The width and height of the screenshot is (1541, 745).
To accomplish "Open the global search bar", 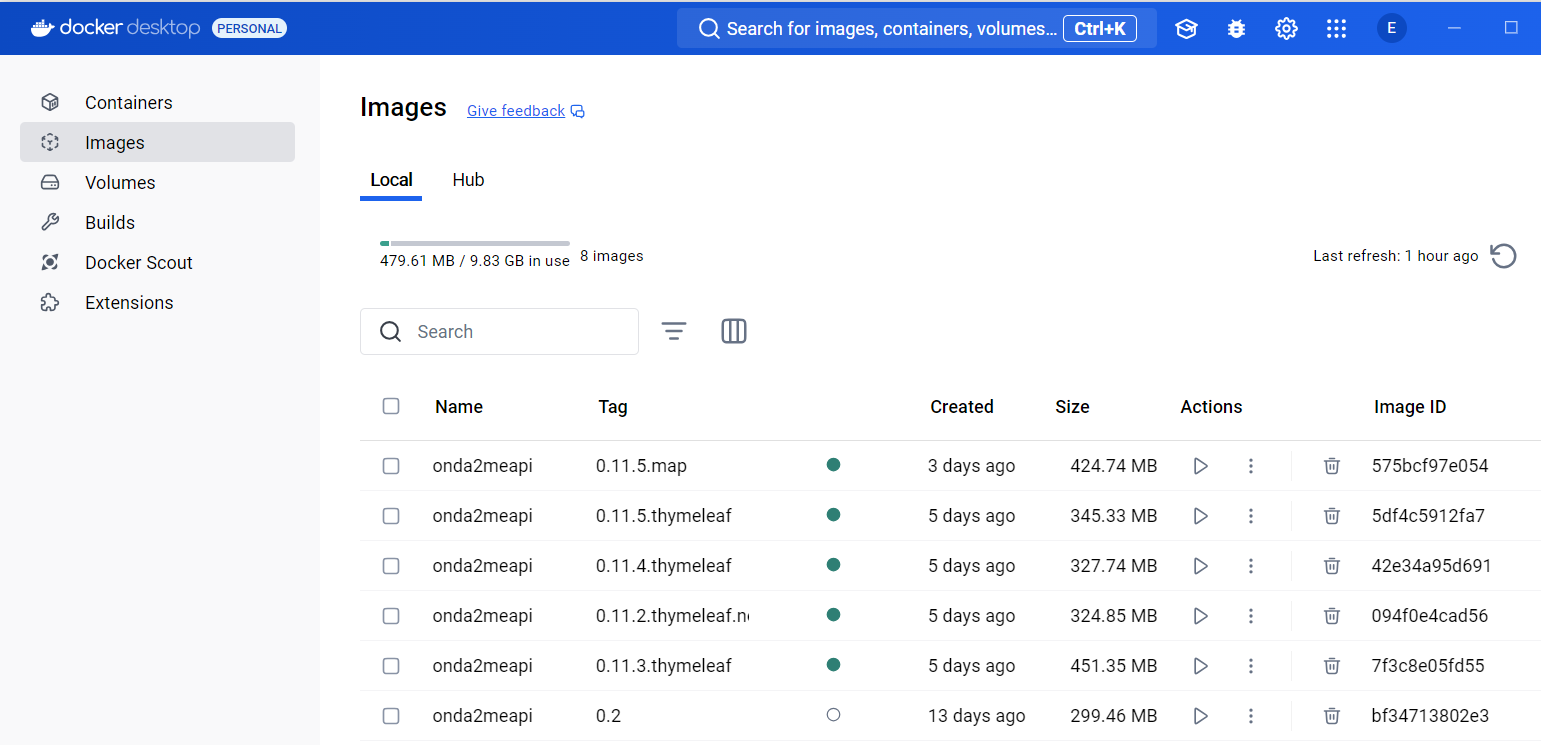I will (x=917, y=28).
